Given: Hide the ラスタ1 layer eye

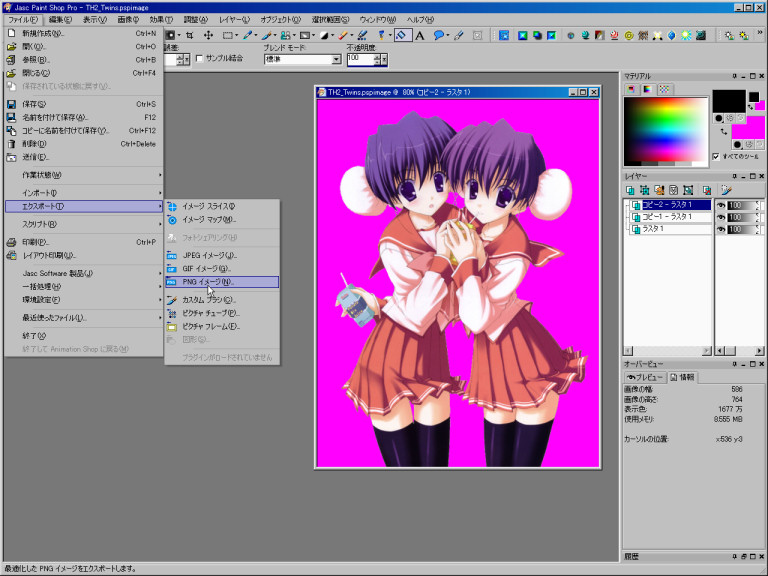Looking at the screenshot, I should pos(721,229).
